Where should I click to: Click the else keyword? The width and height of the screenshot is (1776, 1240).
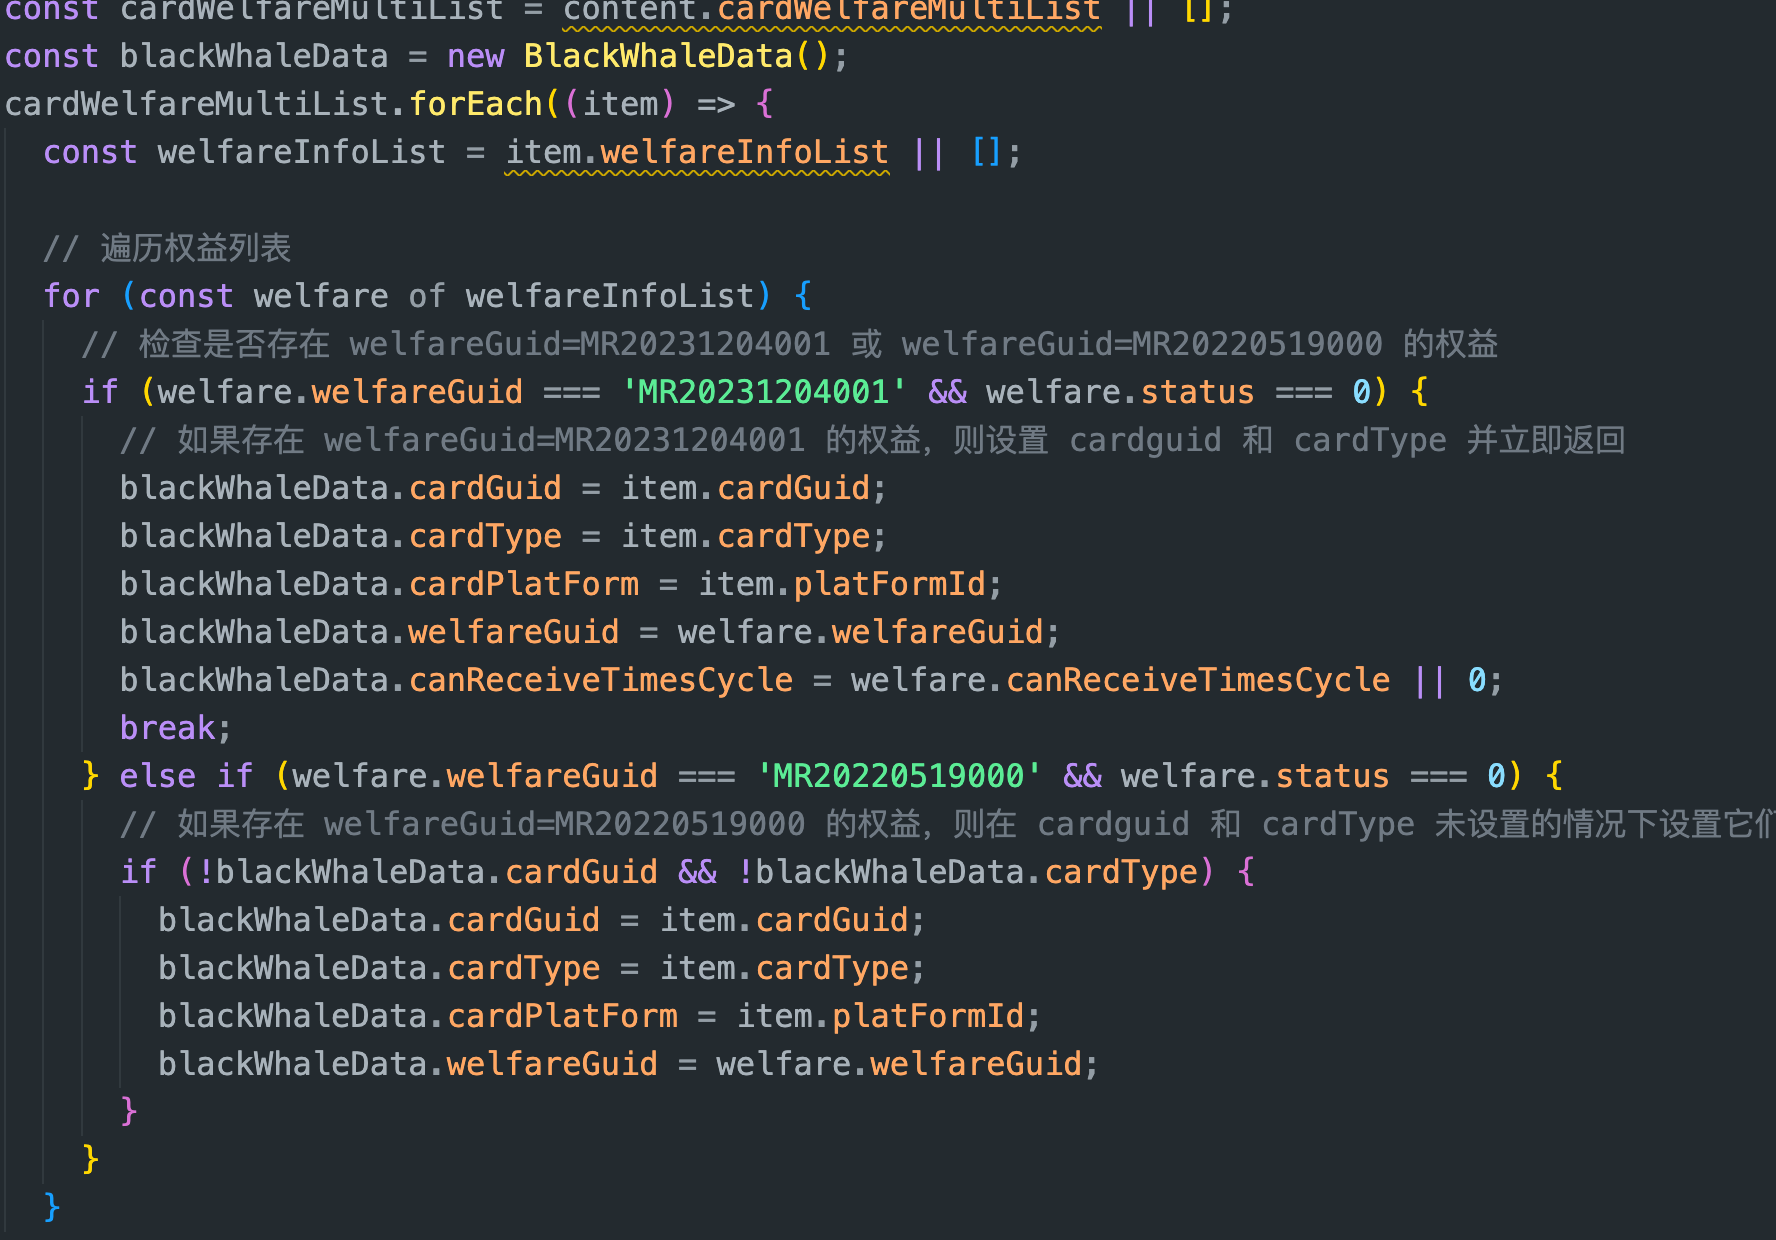pyautogui.click(x=157, y=776)
